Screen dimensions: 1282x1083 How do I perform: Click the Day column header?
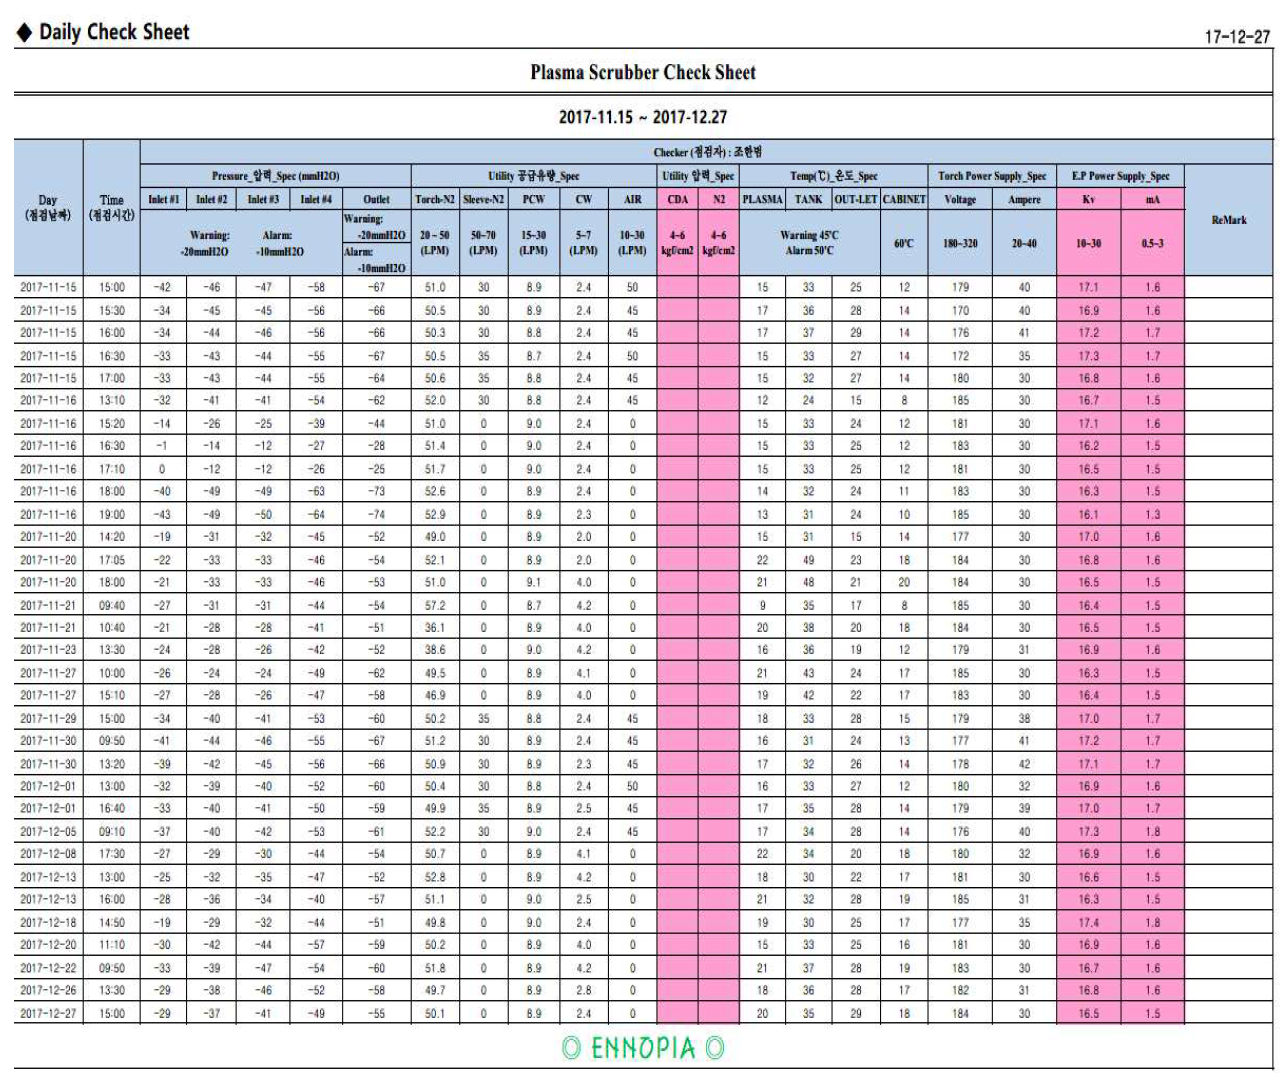48,207
